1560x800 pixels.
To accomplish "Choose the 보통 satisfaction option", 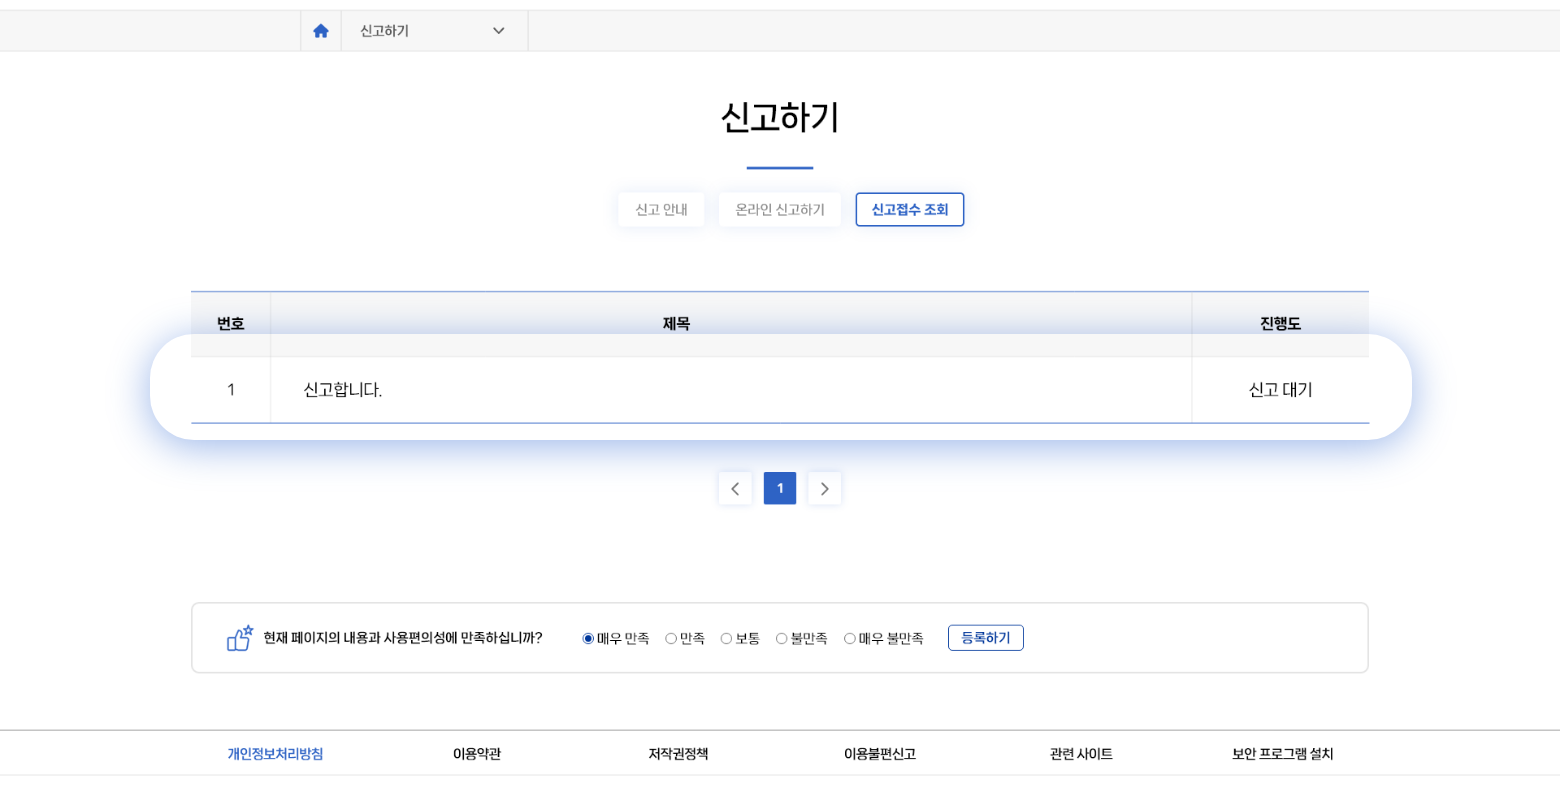I will tap(726, 639).
